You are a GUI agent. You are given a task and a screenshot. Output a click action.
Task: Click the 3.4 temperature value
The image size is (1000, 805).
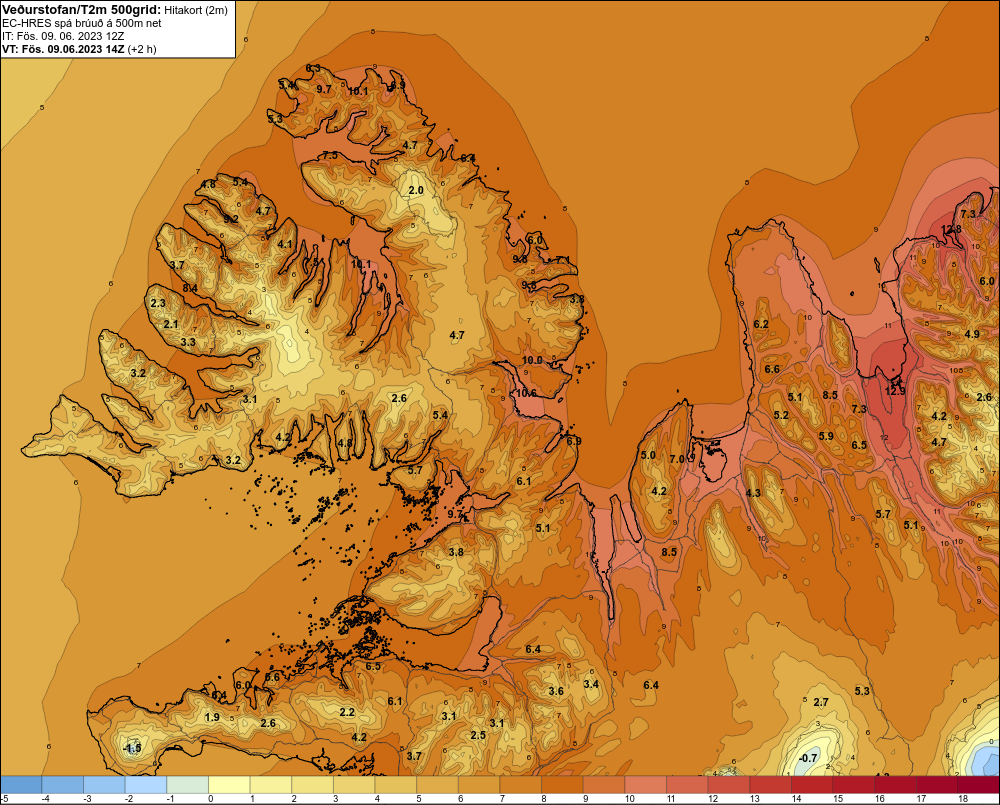(x=591, y=684)
